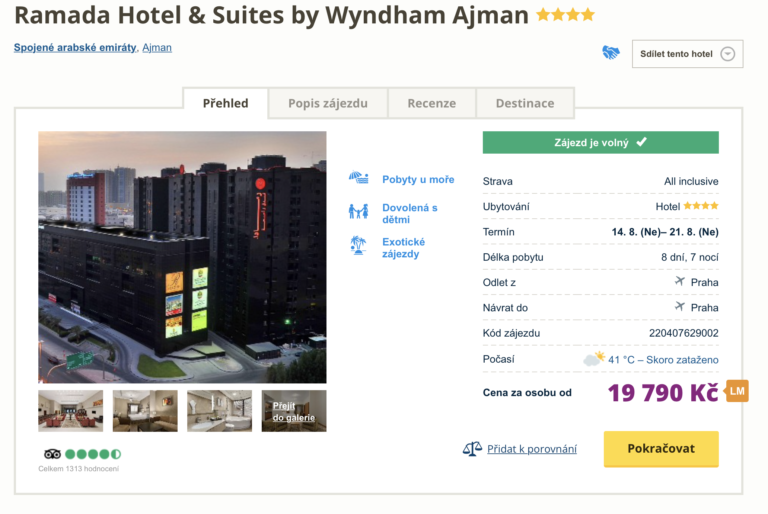The image size is (768, 514).
Task: Open the Přejít do galerie thumbnail
Action: pos(294,411)
